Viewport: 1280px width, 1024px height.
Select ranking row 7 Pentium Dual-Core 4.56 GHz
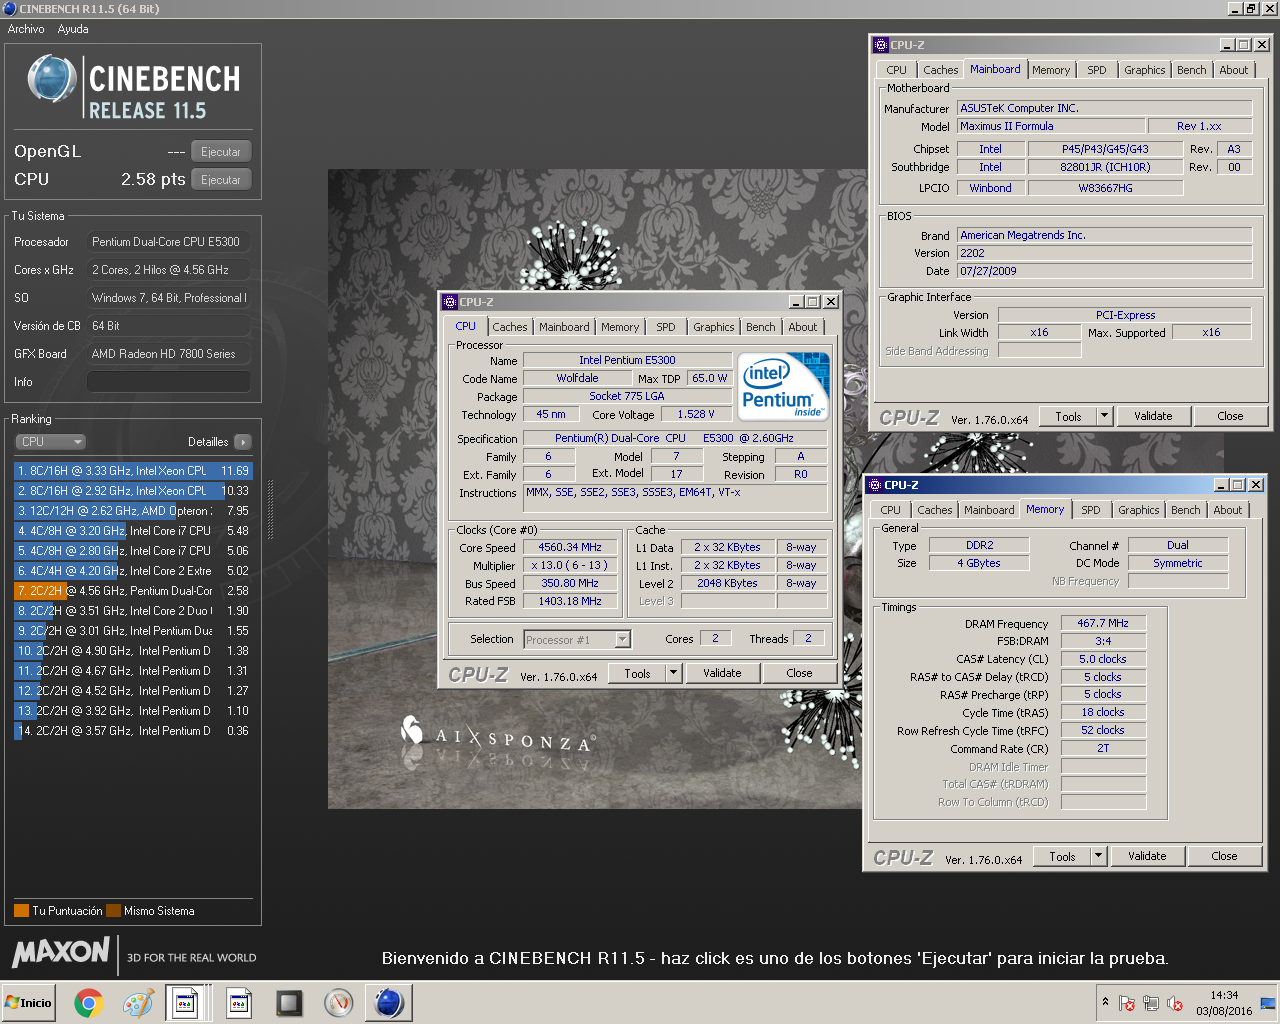click(x=133, y=591)
